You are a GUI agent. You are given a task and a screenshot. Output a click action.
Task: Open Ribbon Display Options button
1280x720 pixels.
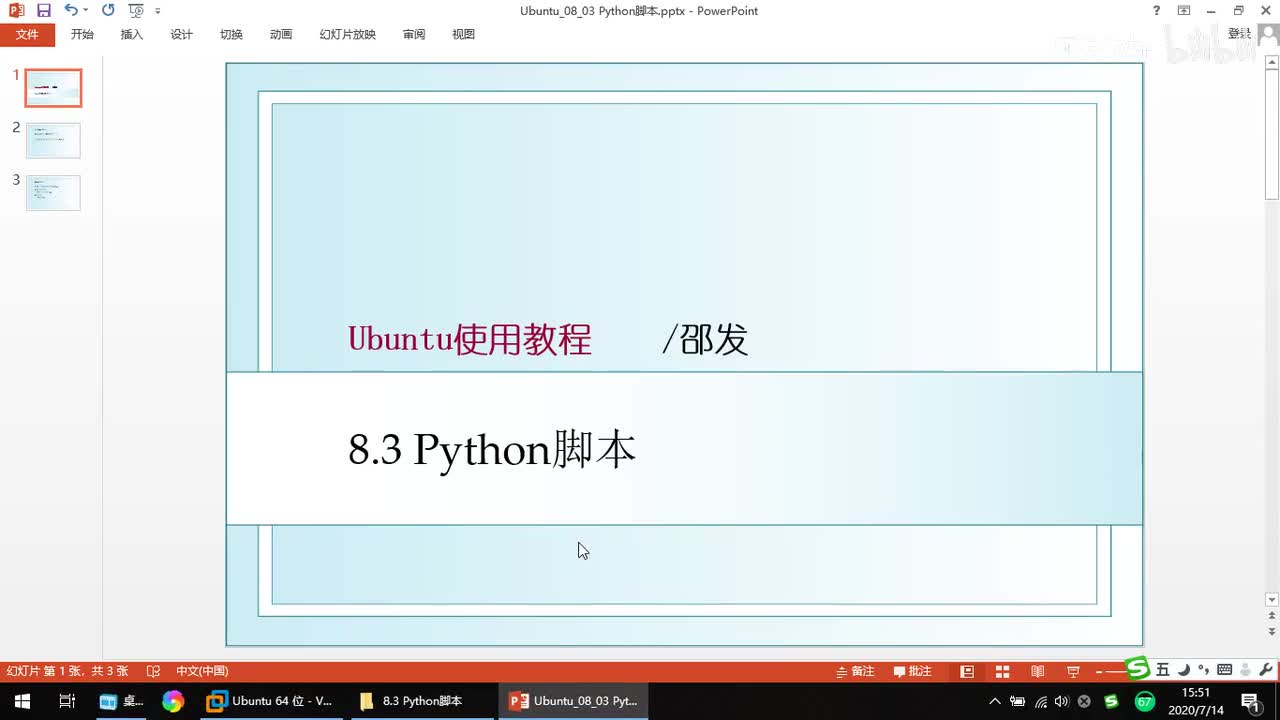click(1184, 10)
